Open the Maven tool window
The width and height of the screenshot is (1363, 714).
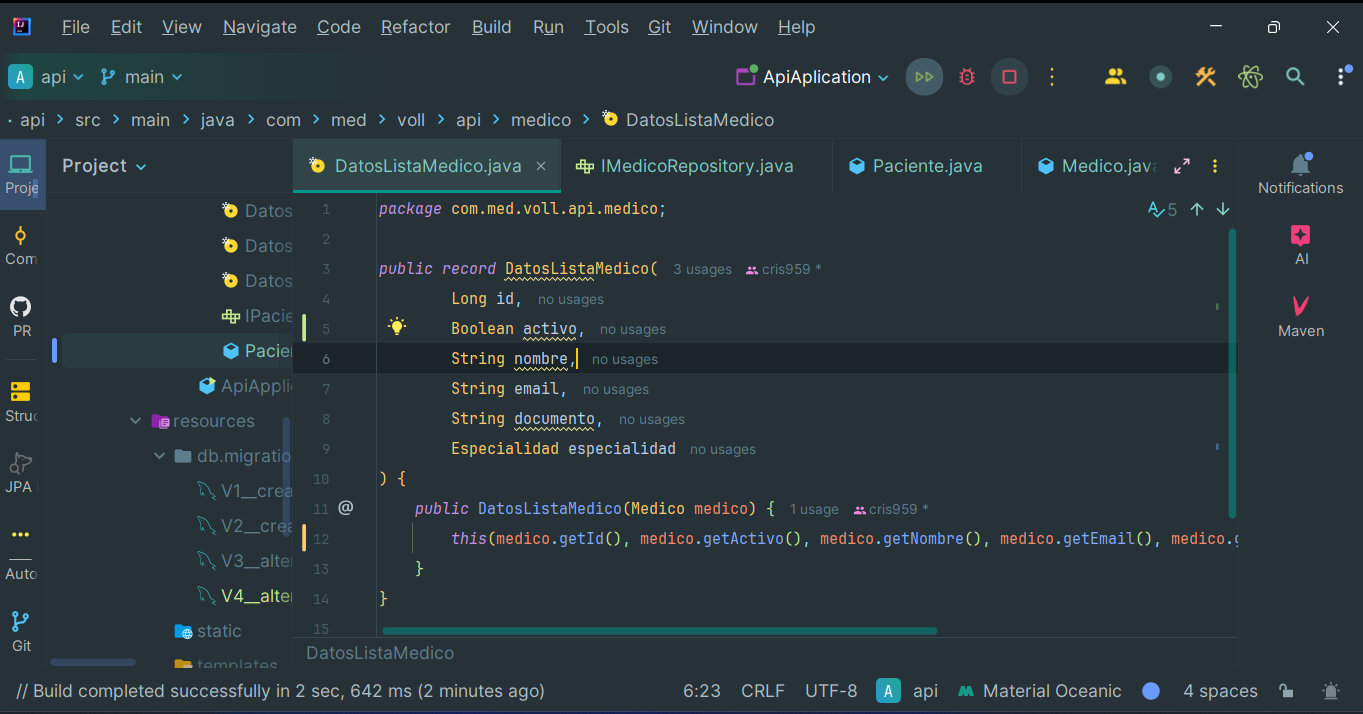[x=1300, y=317]
